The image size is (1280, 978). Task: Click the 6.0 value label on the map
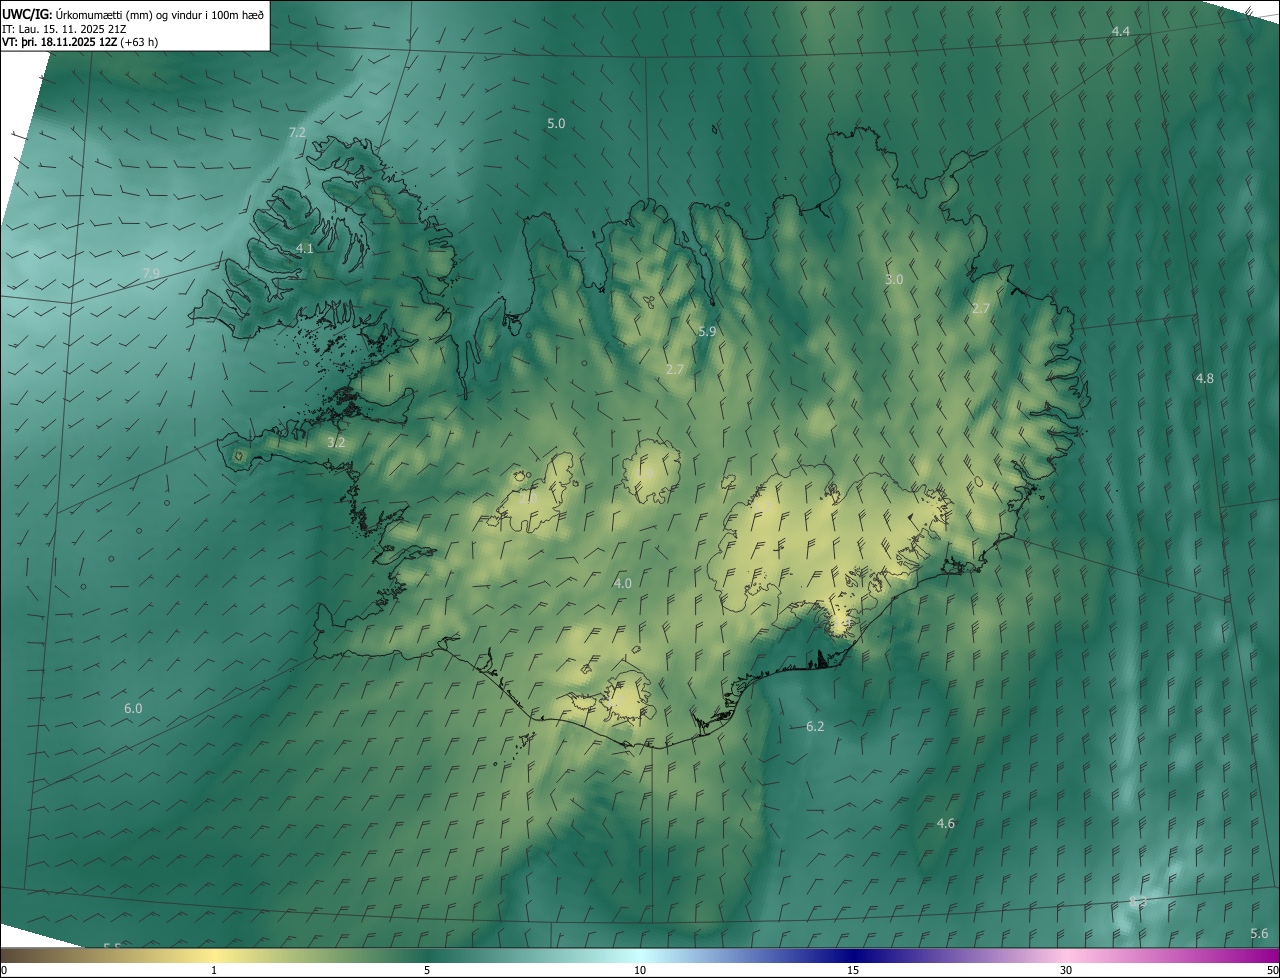(133, 708)
